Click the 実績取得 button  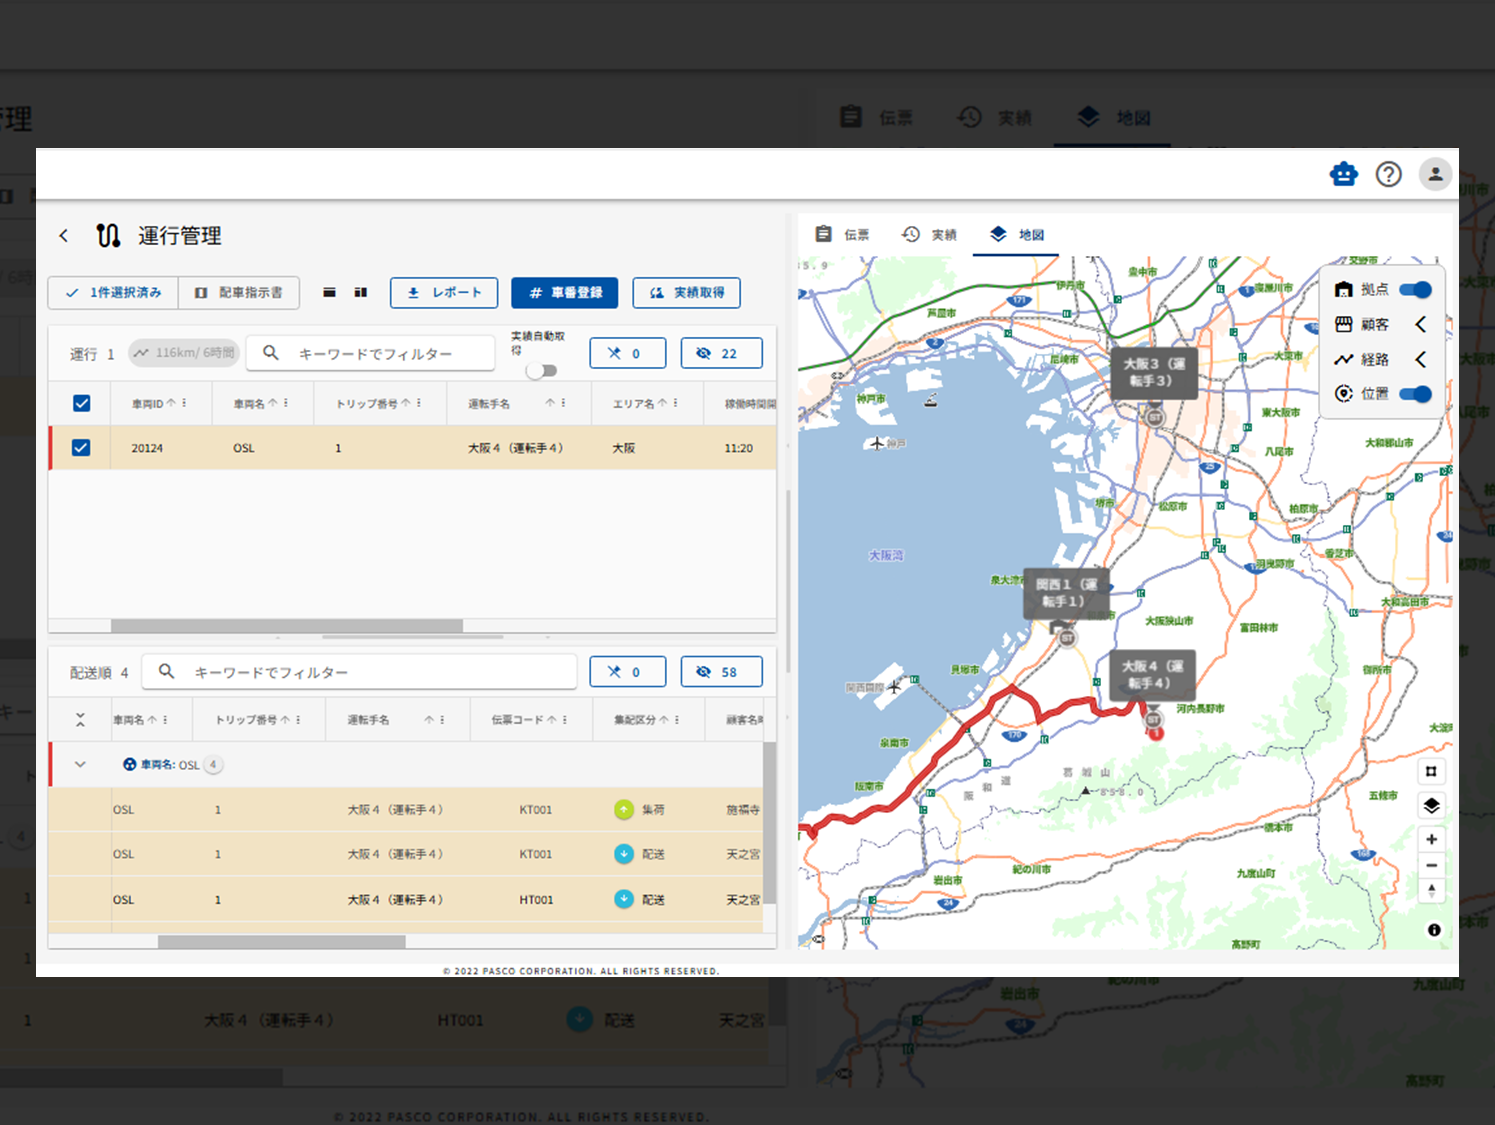[x=687, y=293]
